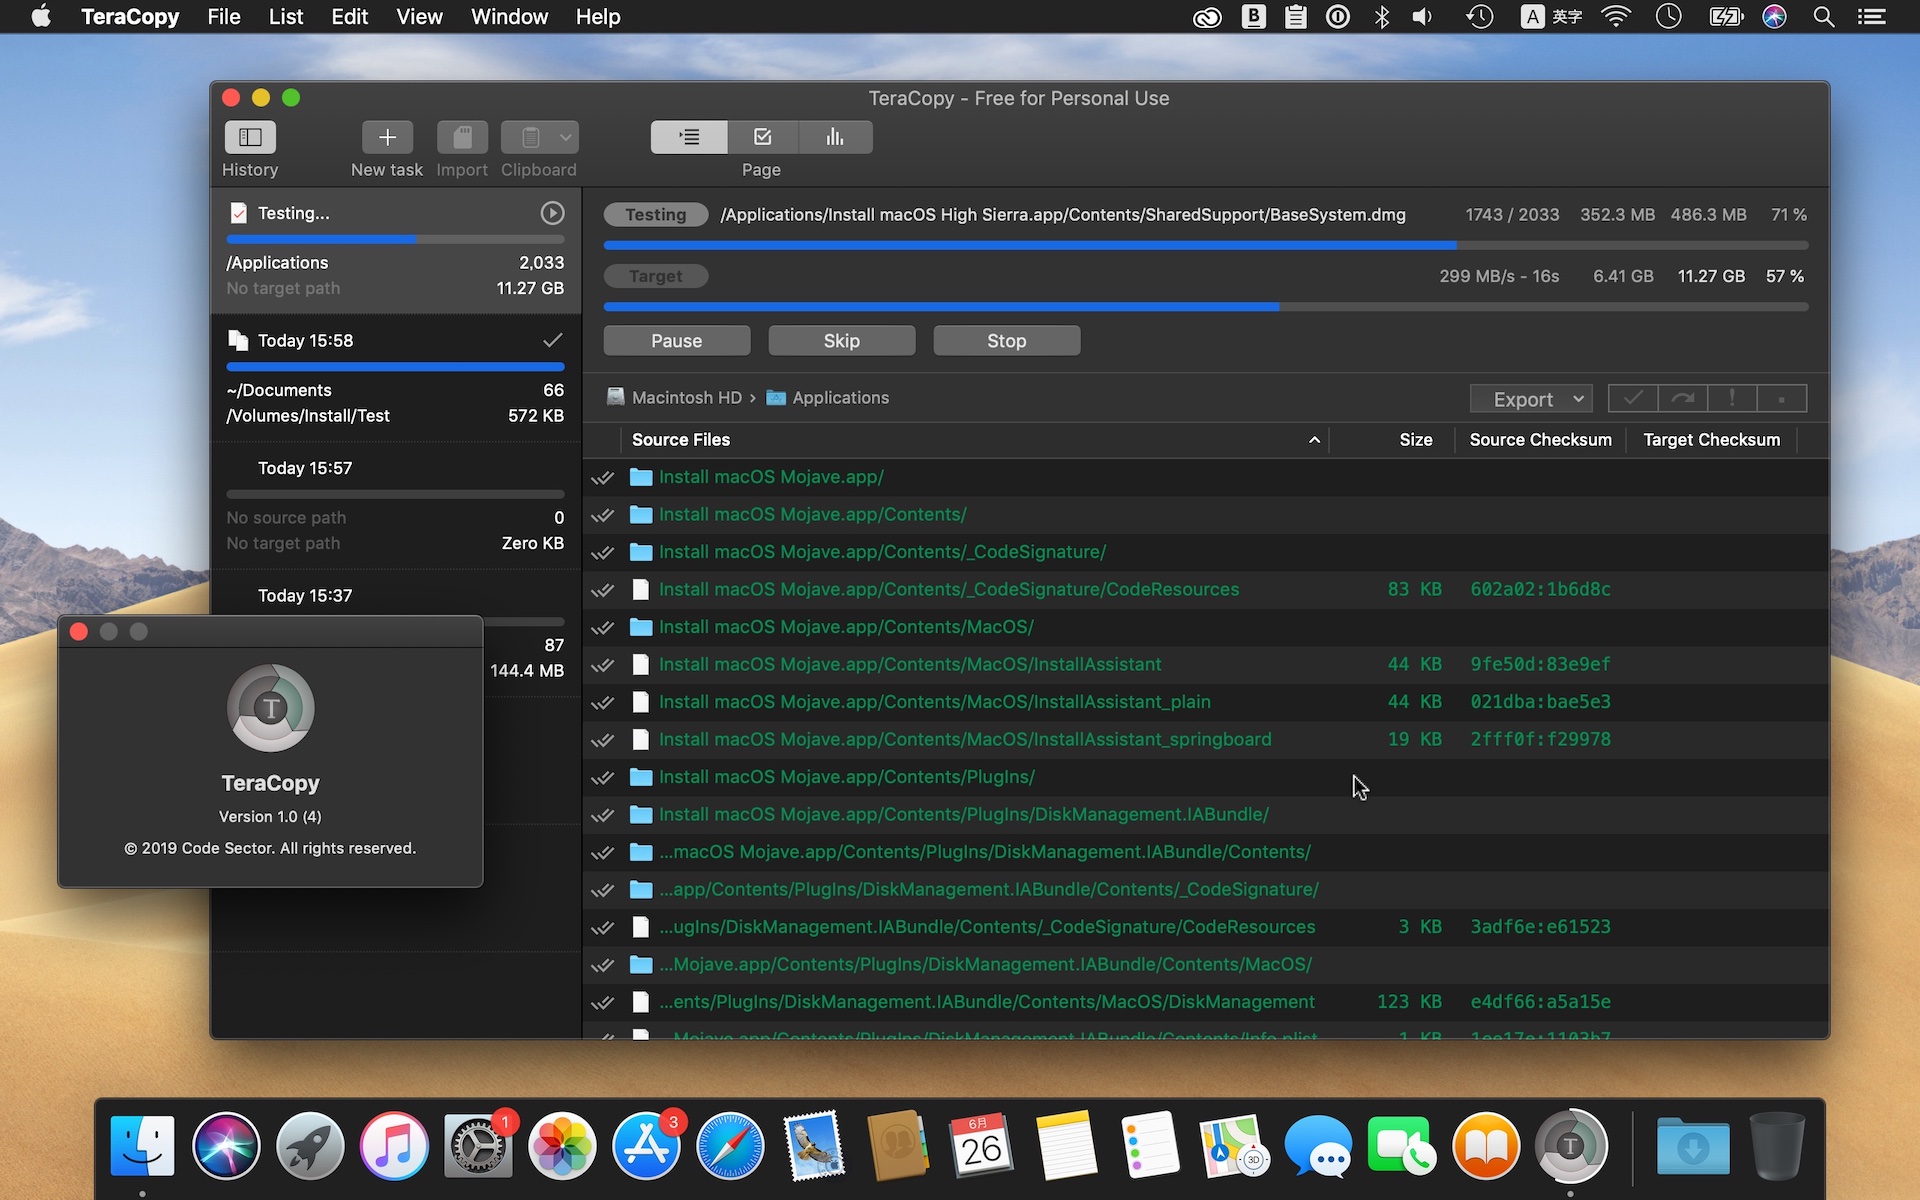Viewport: 1920px width, 1200px height.
Task: Select the InstallAssistant_springboard row
Action: pyautogui.click(x=1206, y=740)
